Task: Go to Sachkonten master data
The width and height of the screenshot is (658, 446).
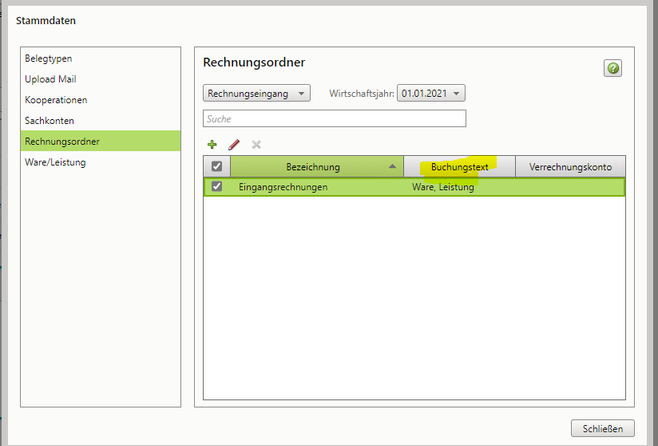Action: pyautogui.click(x=50, y=121)
